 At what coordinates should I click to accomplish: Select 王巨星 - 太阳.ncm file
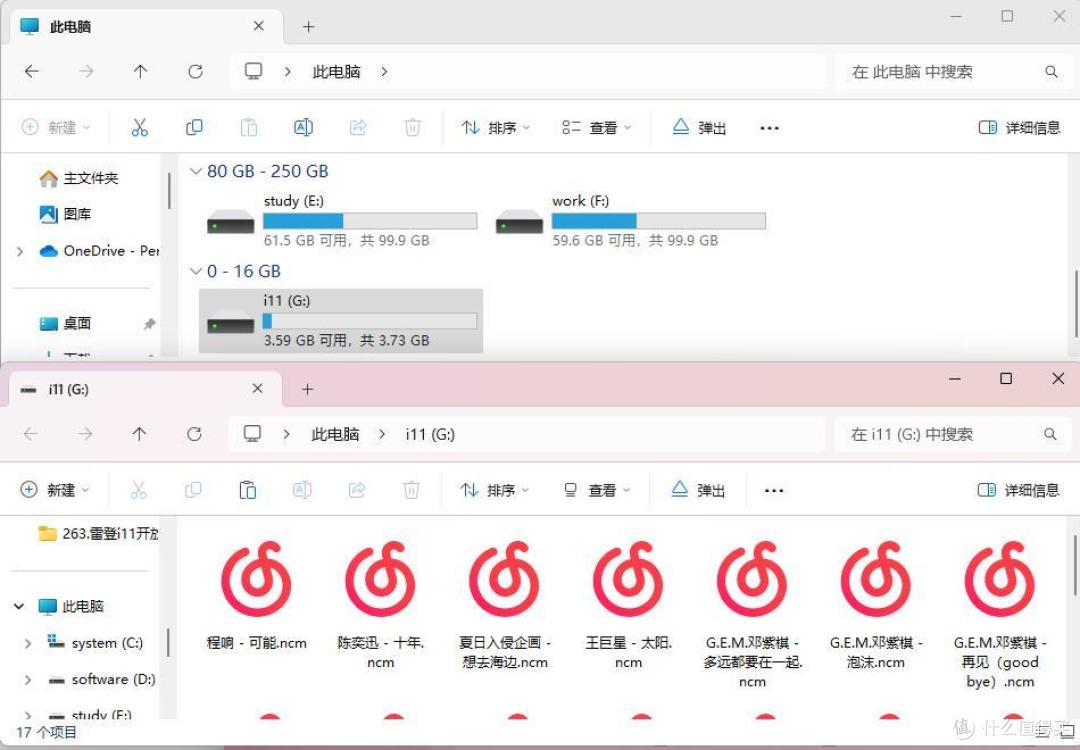(628, 606)
